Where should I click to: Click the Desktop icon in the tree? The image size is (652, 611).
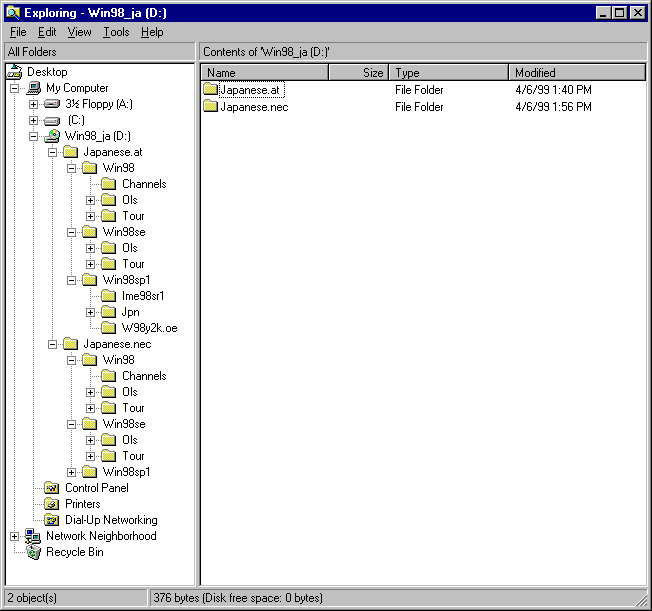(x=15, y=72)
